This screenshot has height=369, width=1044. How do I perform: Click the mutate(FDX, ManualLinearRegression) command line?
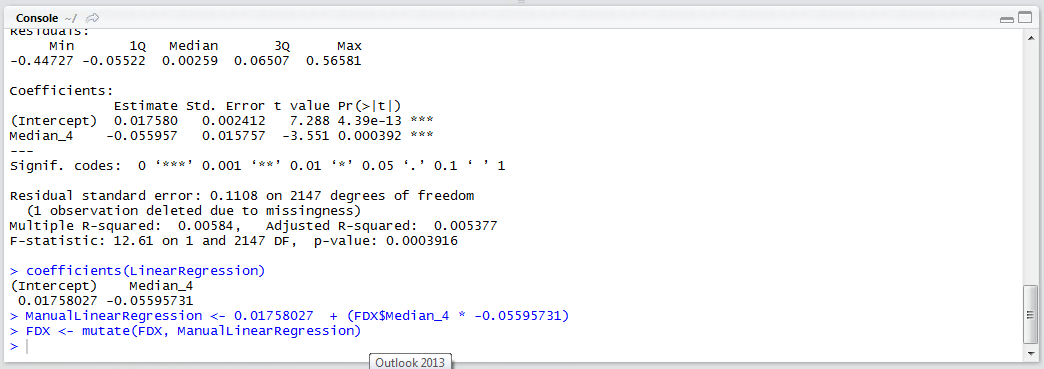(x=189, y=330)
